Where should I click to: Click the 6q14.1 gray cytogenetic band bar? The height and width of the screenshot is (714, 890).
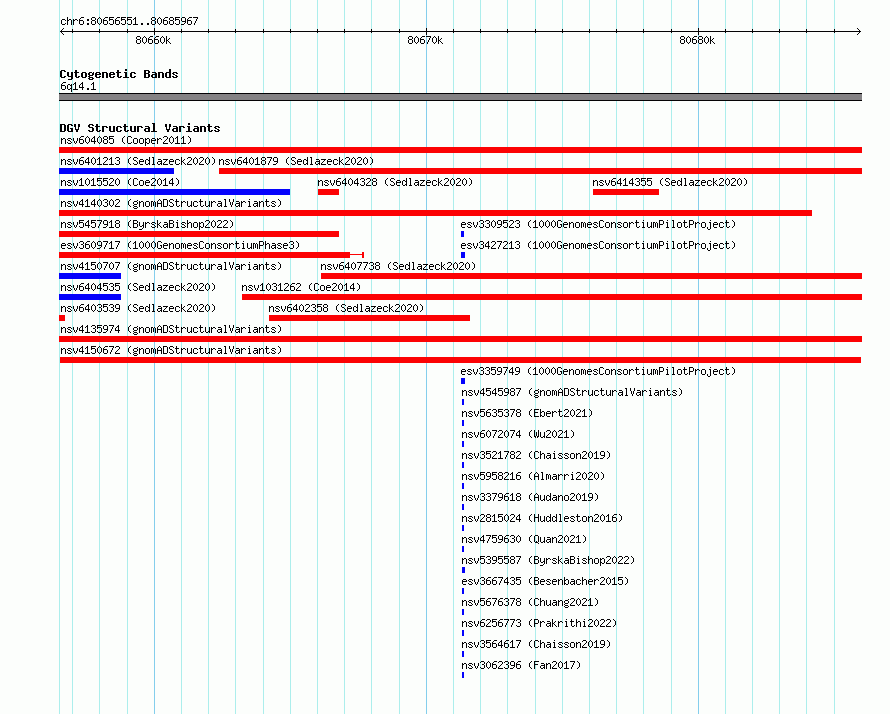point(460,97)
